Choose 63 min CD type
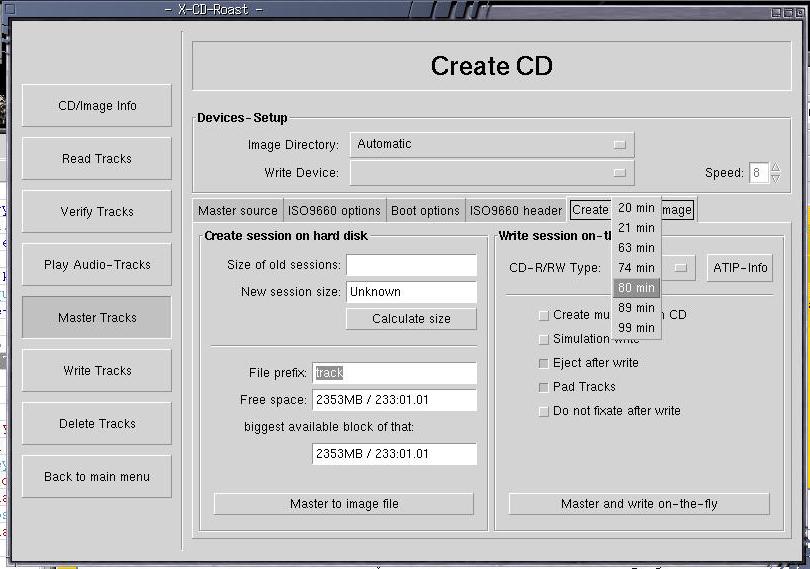The height and width of the screenshot is (569, 810). pos(636,248)
